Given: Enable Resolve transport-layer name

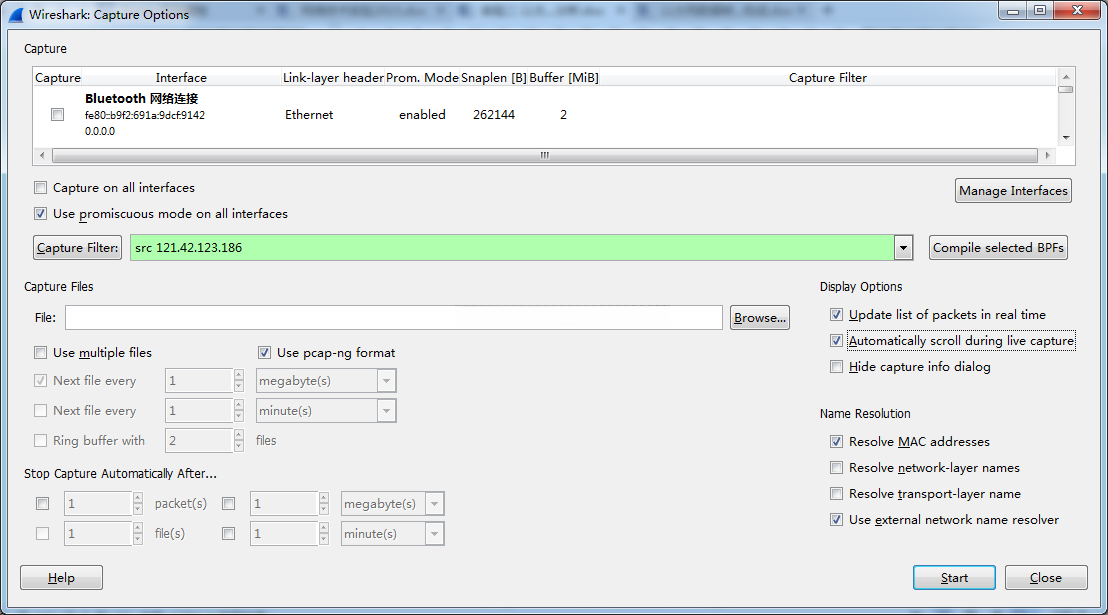Looking at the screenshot, I should [837, 493].
